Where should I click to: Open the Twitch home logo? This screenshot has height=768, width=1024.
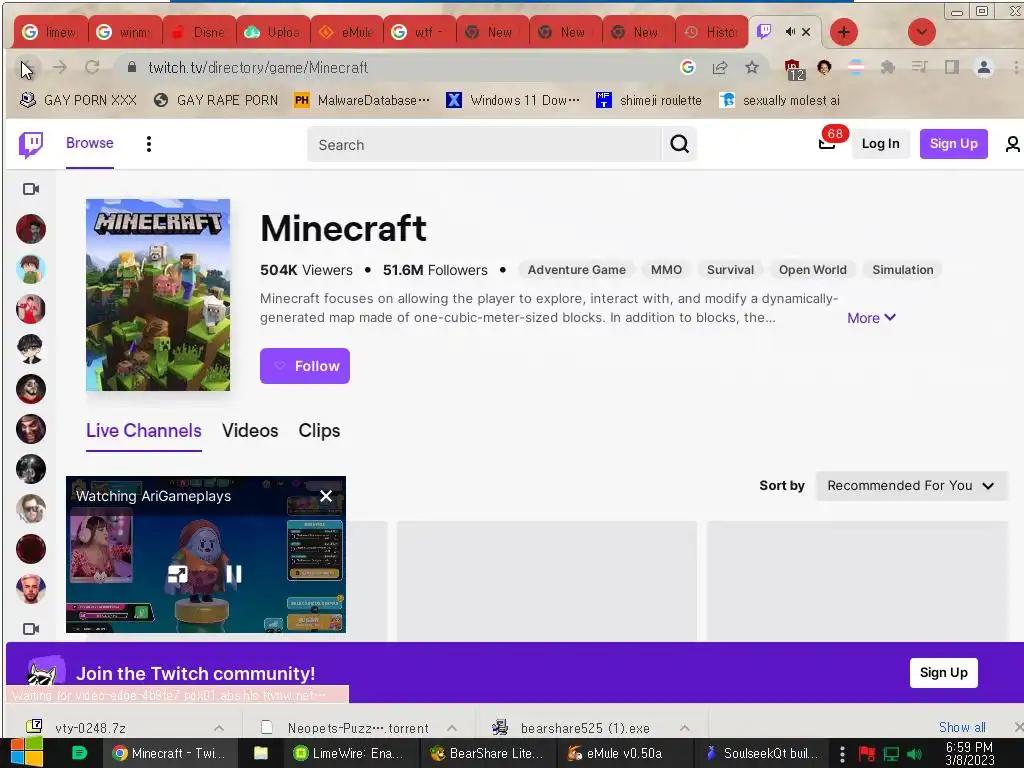tap(31, 144)
